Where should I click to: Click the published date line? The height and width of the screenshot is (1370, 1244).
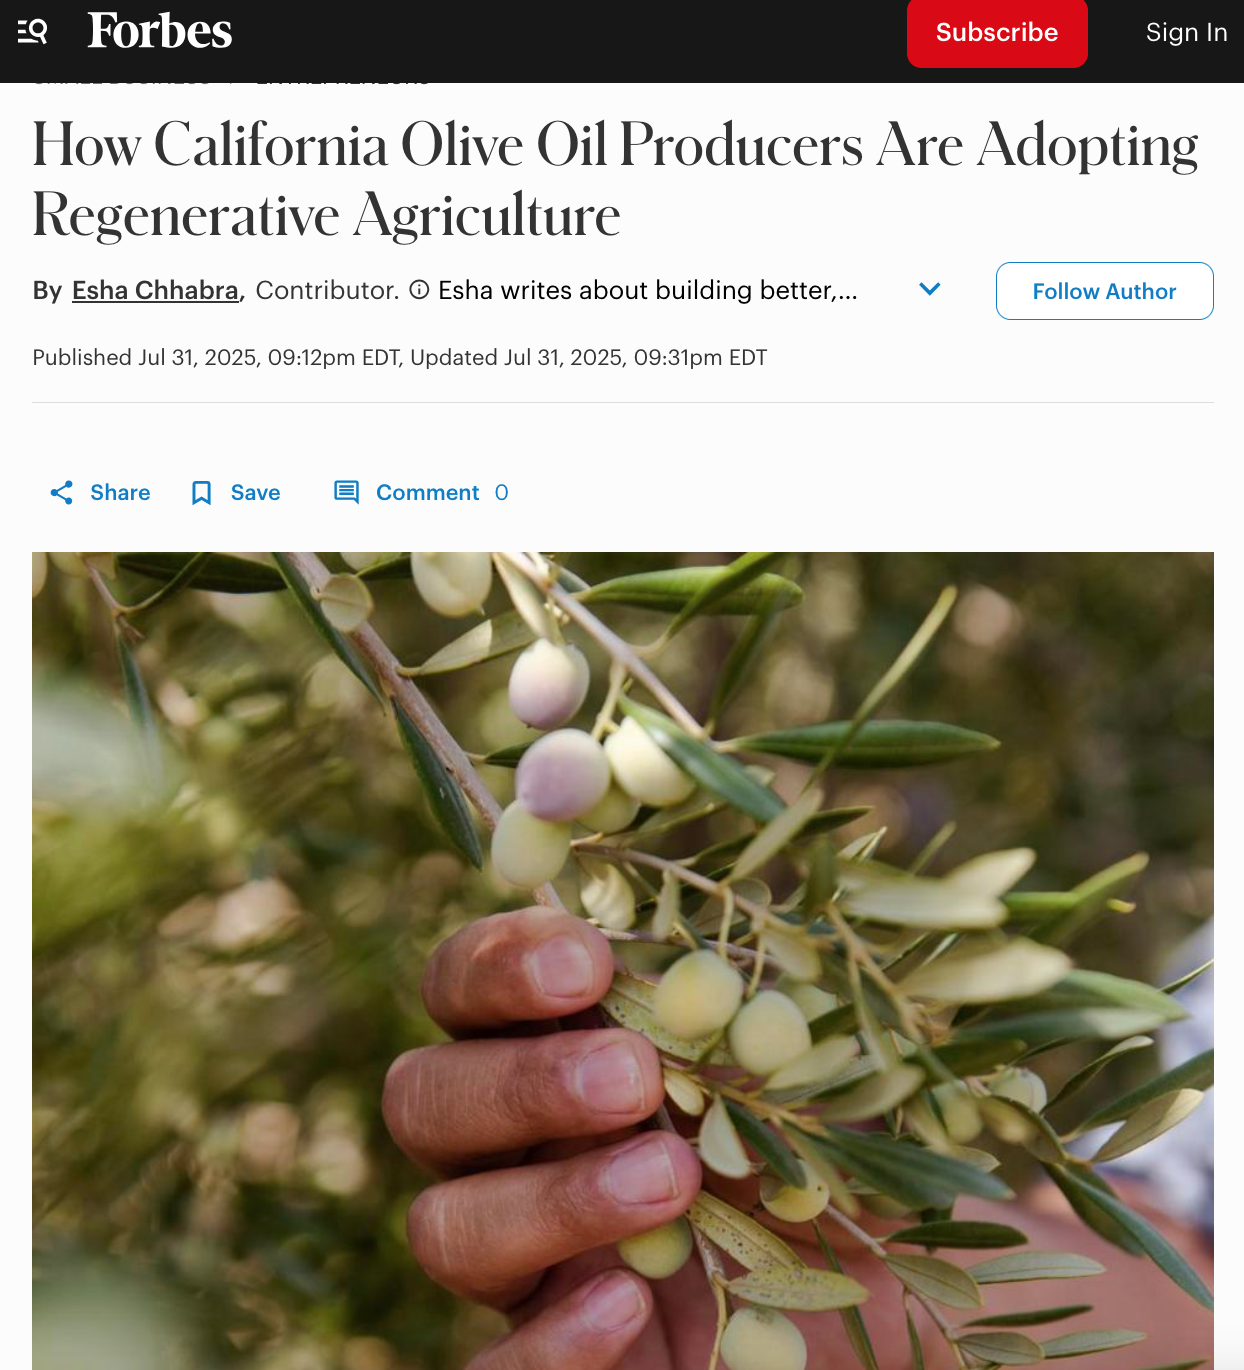click(x=399, y=358)
